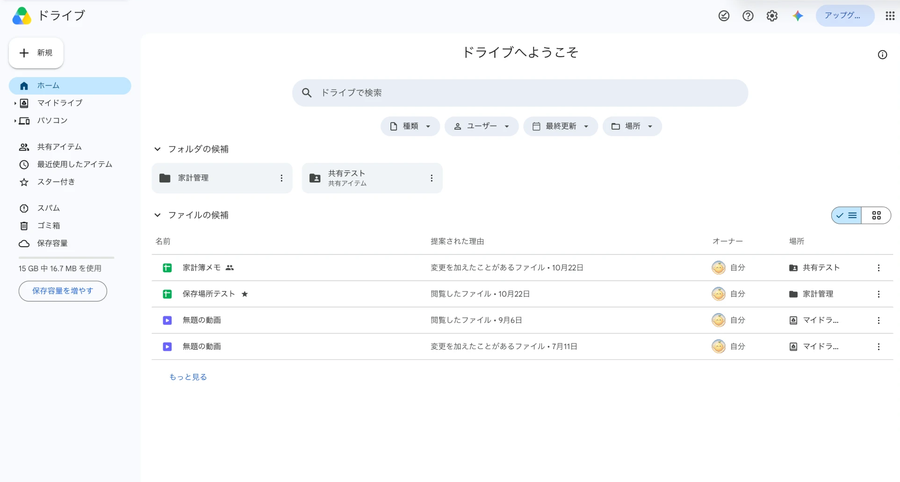Open more actions for 9月6日 無題の動画 row

(x=878, y=320)
